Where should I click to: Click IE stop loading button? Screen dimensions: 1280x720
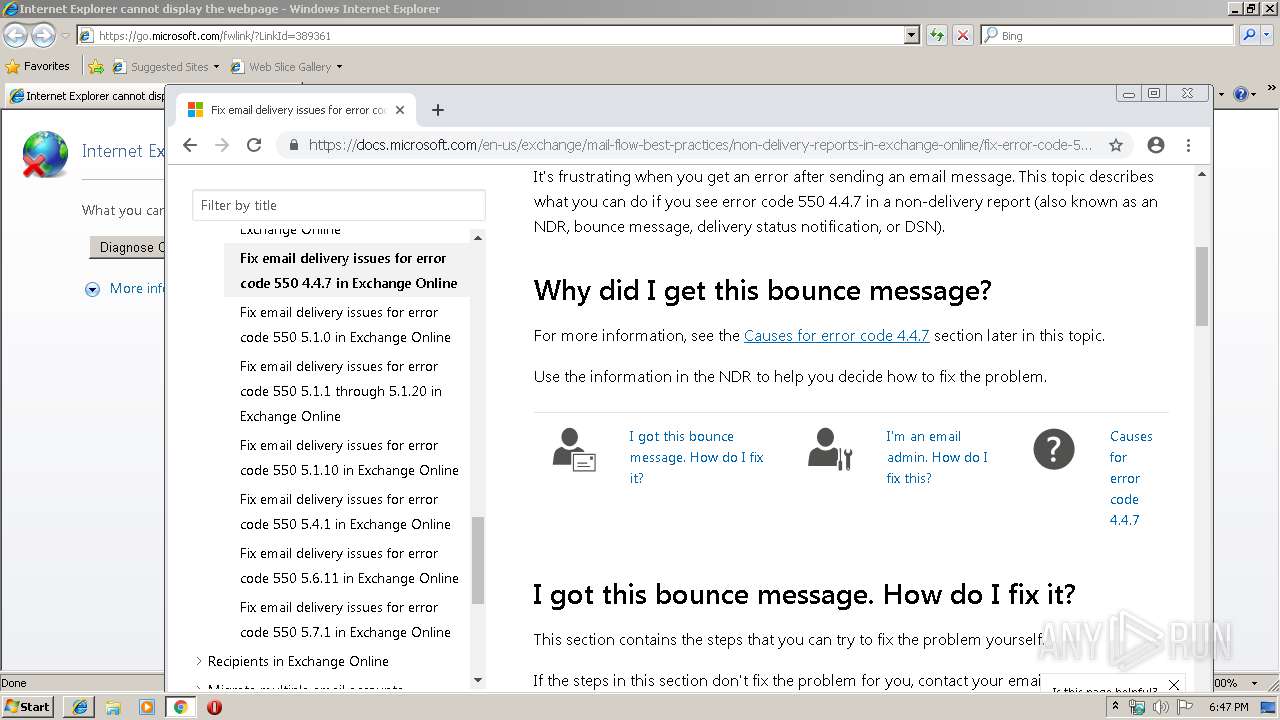point(962,35)
